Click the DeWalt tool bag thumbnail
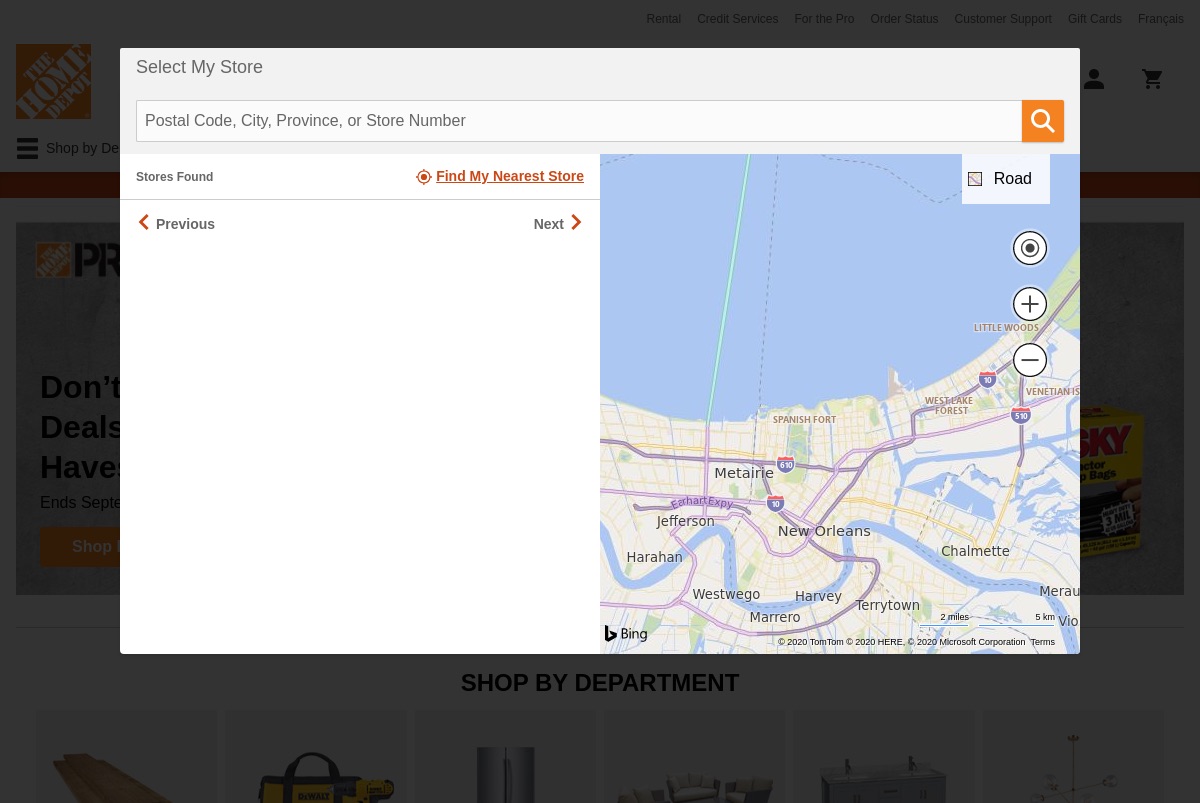This screenshot has width=1200, height=803. 316,757
